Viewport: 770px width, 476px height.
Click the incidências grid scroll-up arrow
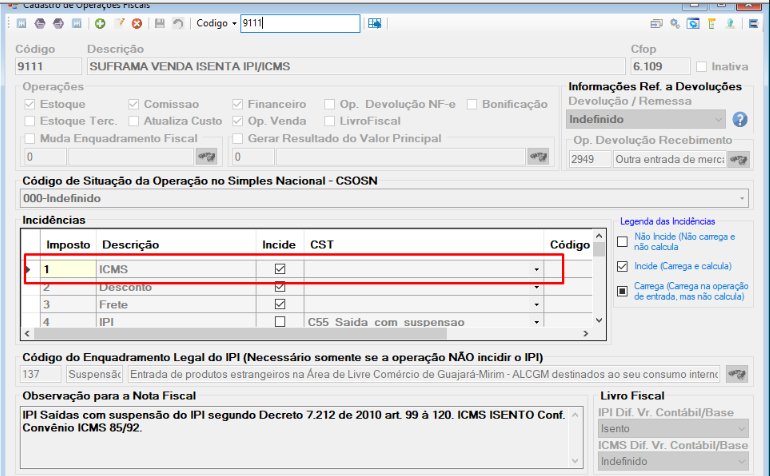click(599, 236)
